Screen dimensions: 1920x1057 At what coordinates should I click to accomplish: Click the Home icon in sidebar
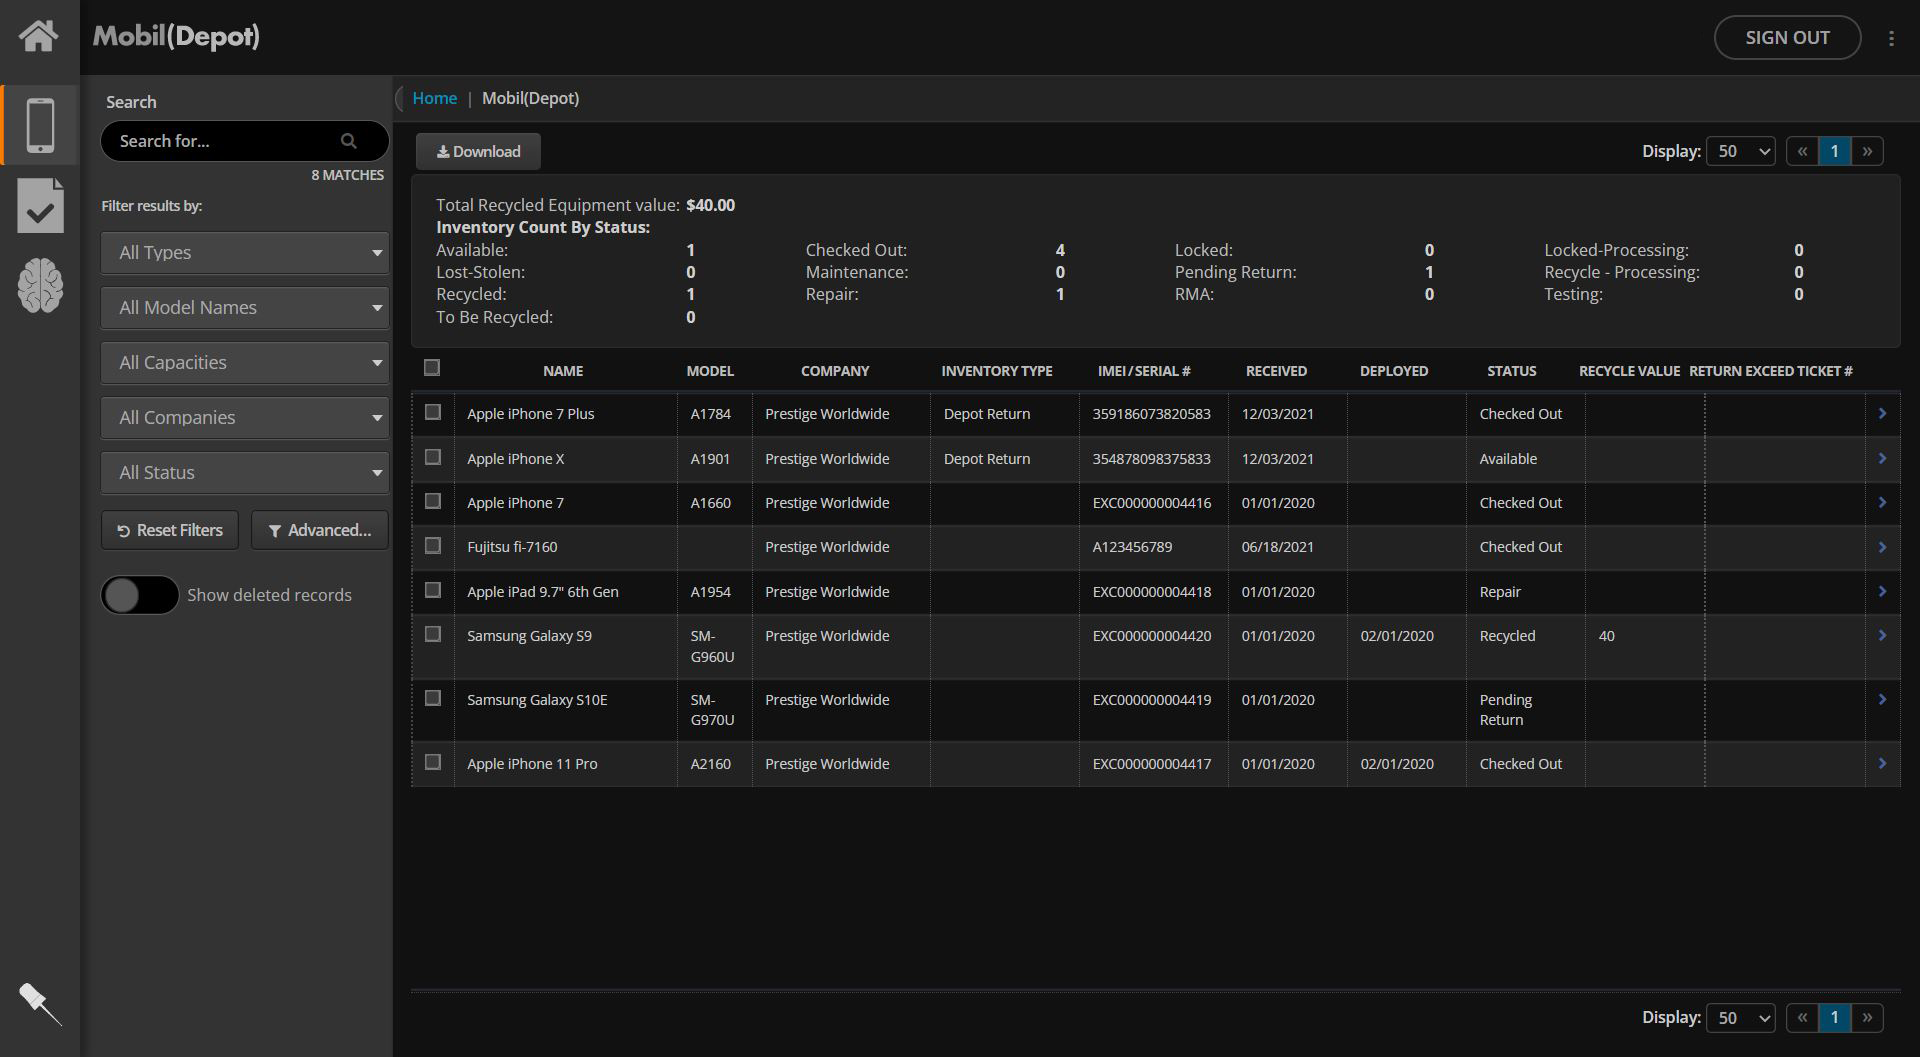(x=39, y=36)
